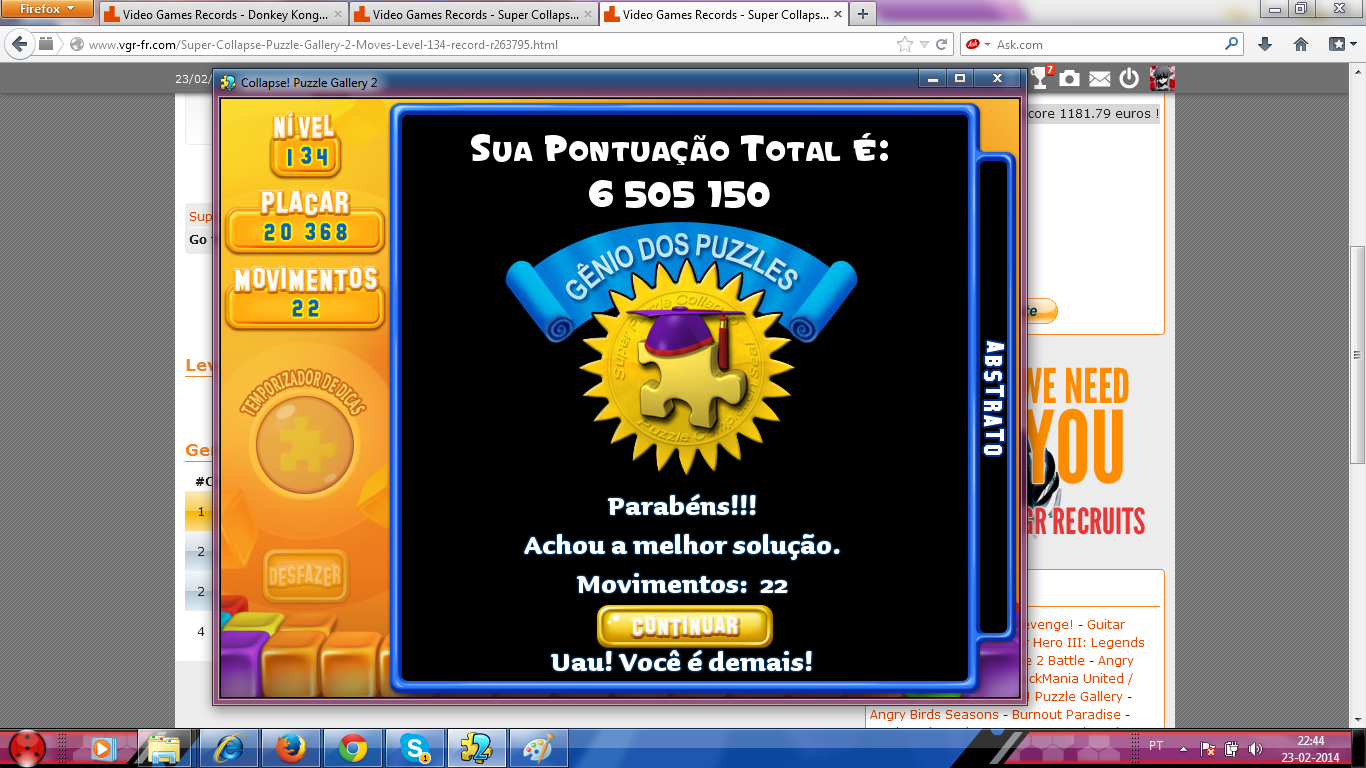1366x768 pixels.
Task: Click the Firefox downloads arrow icon
Action: point(1265,44)
